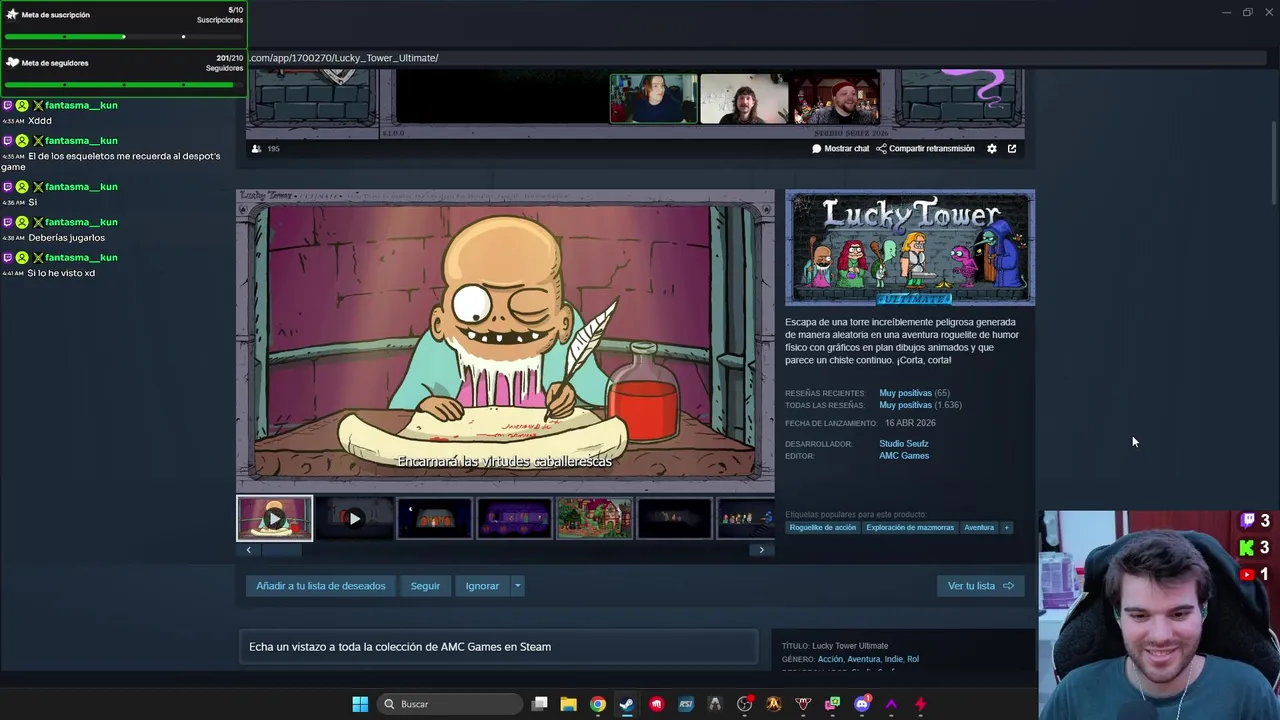Open the purple arrow app in taskbar
This screenshot has height=720, width=1280.
point(891,704)
